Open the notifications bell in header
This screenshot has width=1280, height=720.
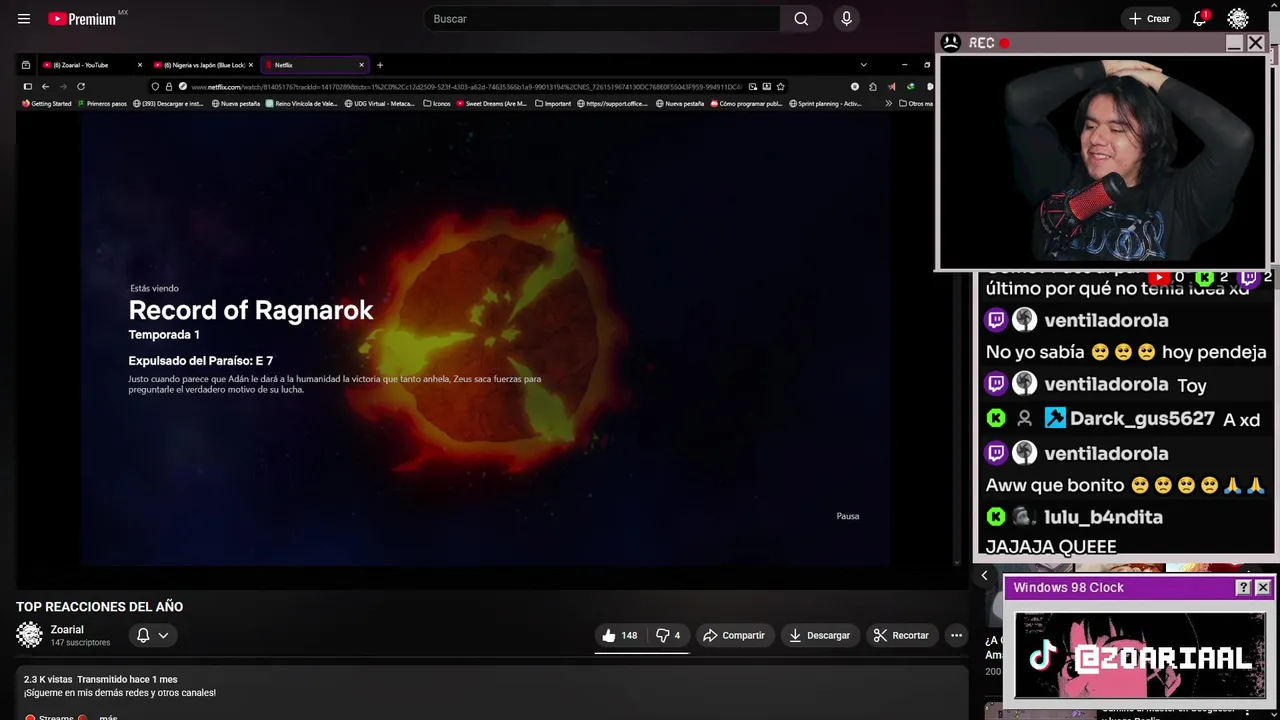tap(1200, 19)
